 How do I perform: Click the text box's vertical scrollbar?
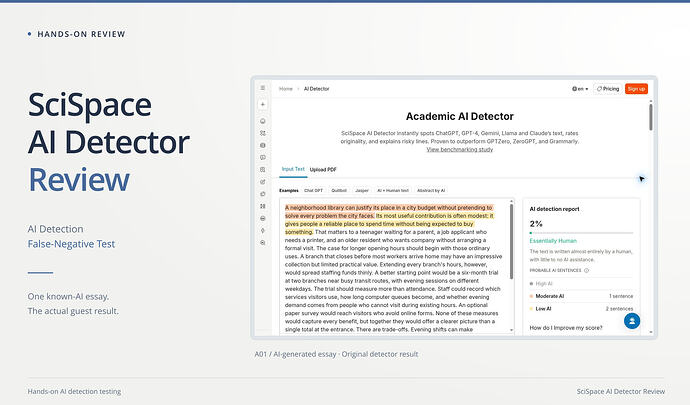[511, 241]
